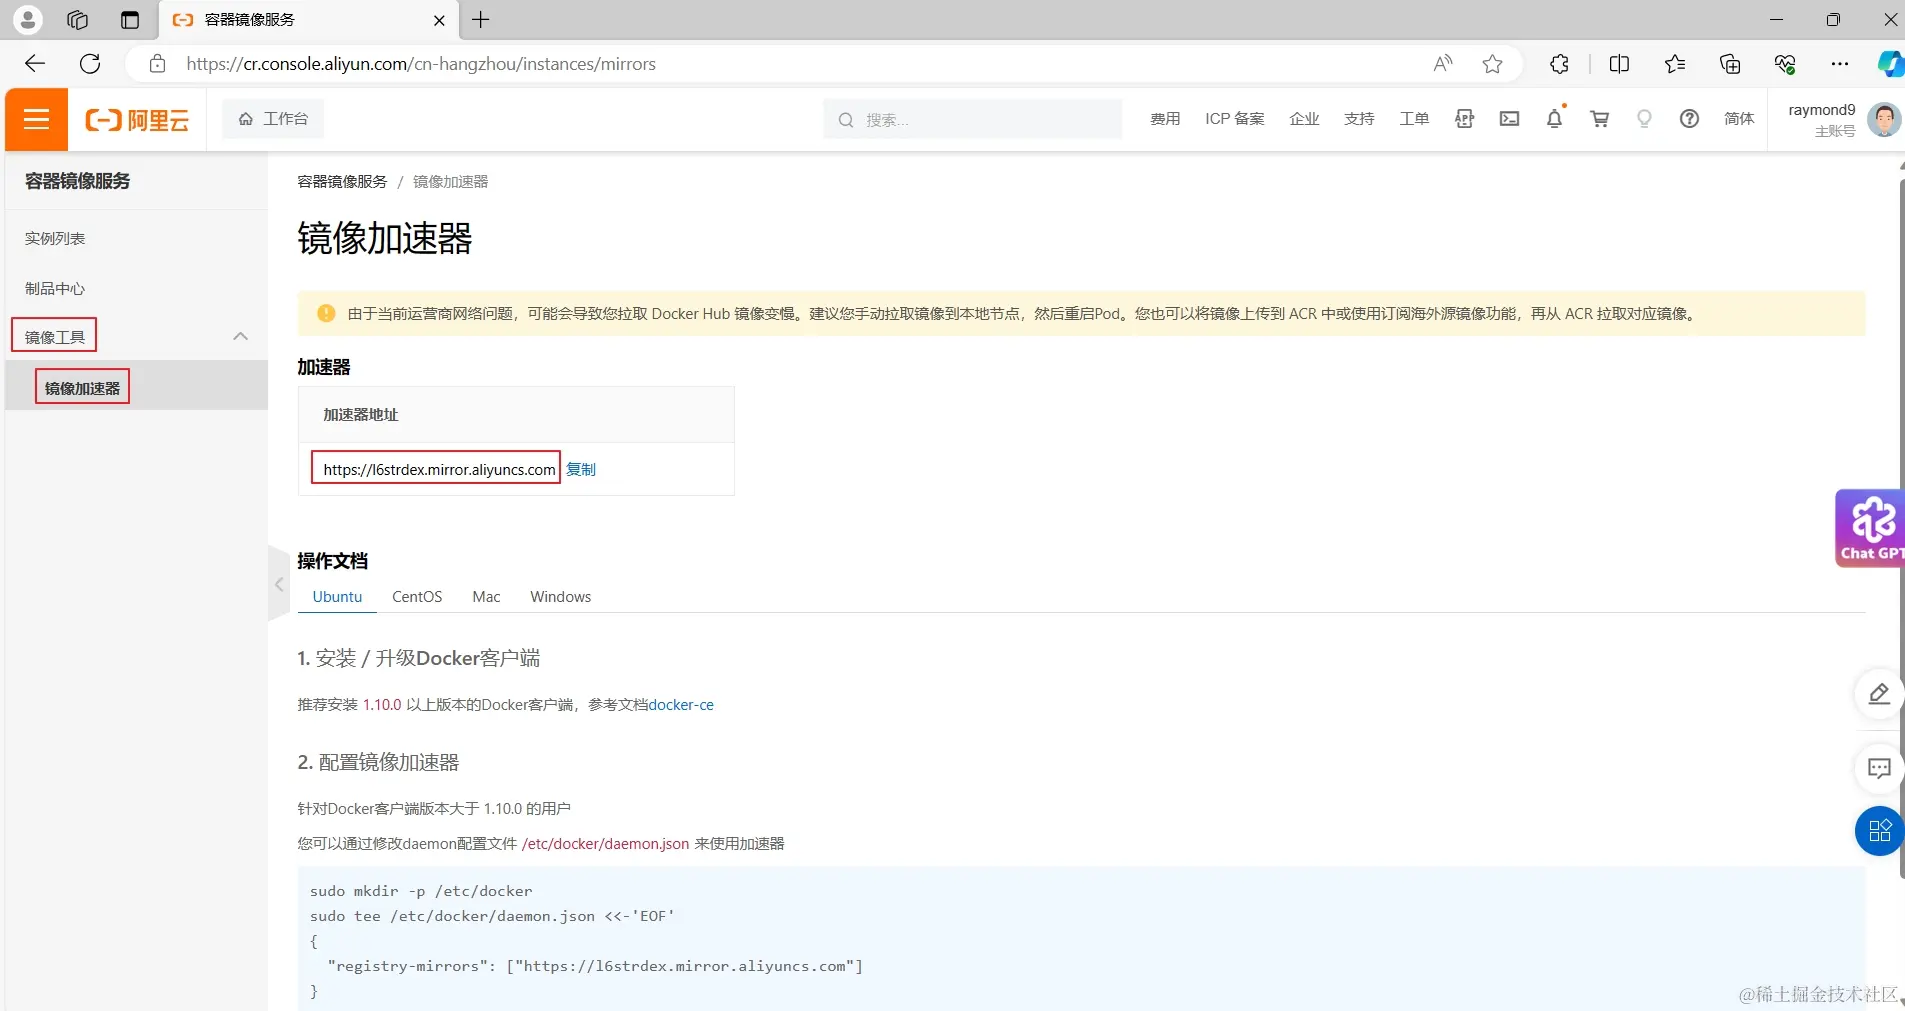Viewport: 1905px width, 1011px height.
Task: Click the Aliyun logo
Action: pyautogui.click(x=137, y=120)
